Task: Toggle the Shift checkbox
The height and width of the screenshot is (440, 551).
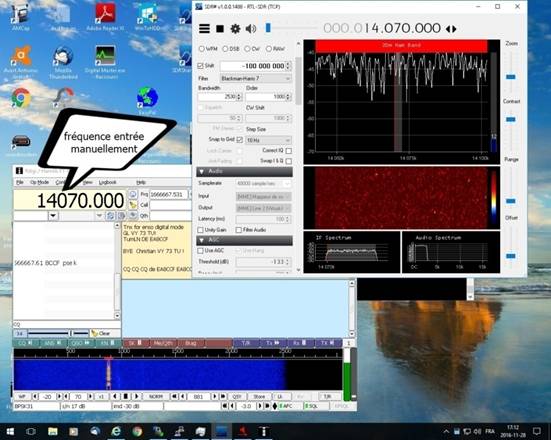Action: coord(201,66)
